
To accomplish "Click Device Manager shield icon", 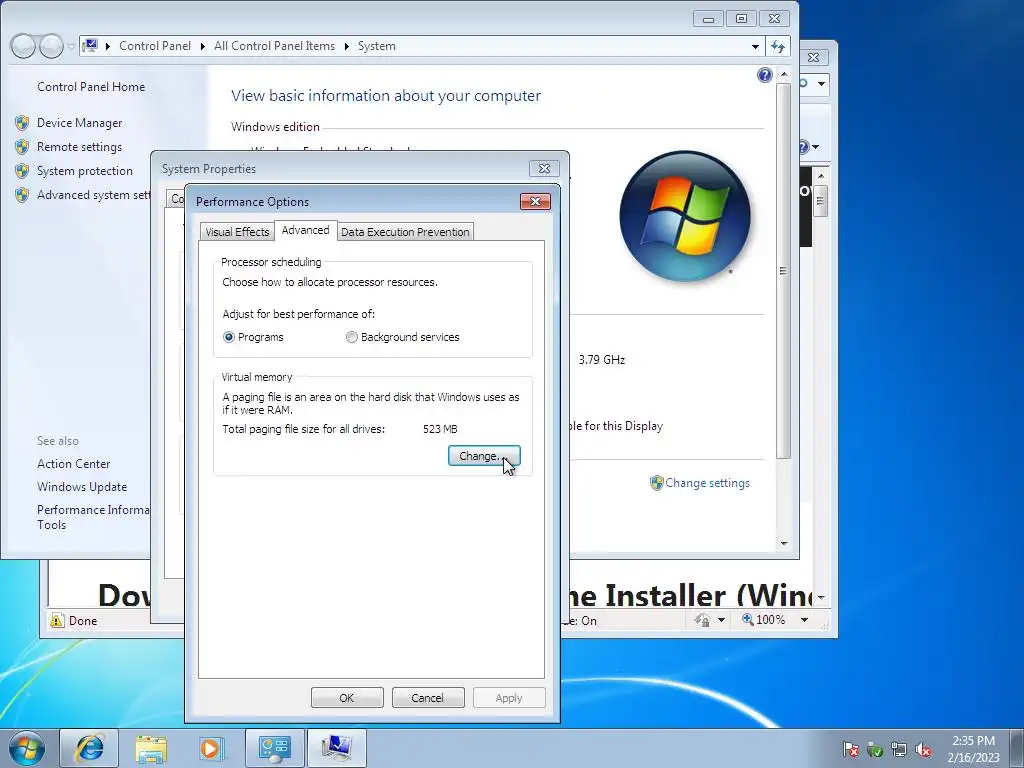I will 22,123.
